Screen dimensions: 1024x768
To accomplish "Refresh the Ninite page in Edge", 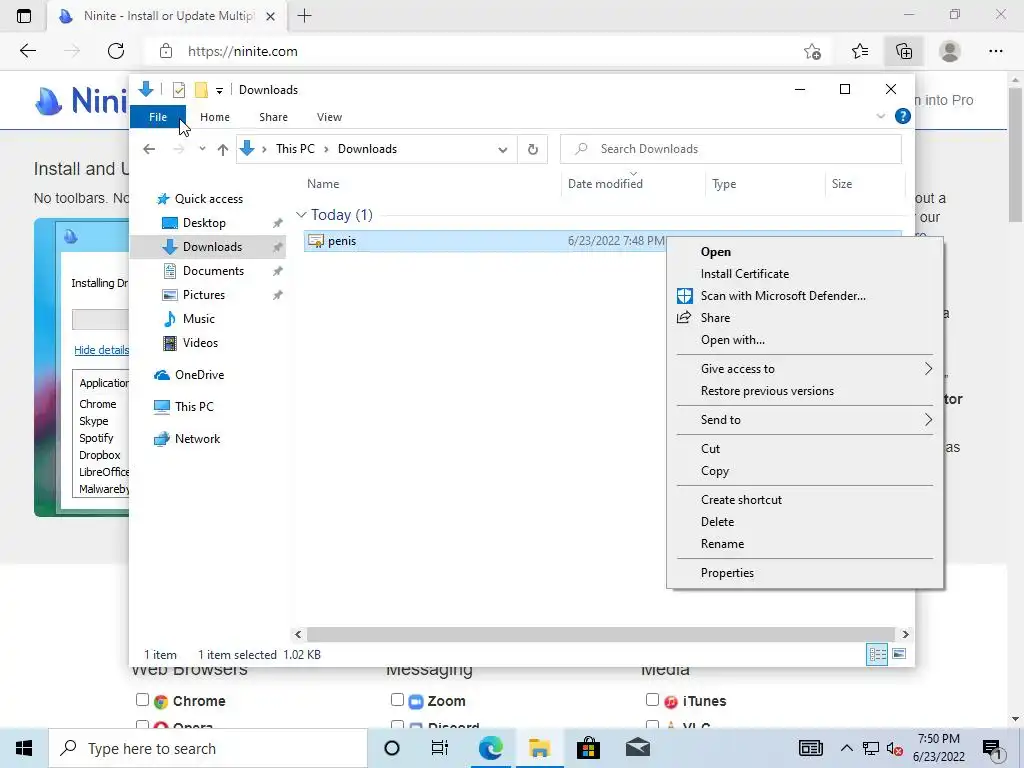I will coord(116,51).
